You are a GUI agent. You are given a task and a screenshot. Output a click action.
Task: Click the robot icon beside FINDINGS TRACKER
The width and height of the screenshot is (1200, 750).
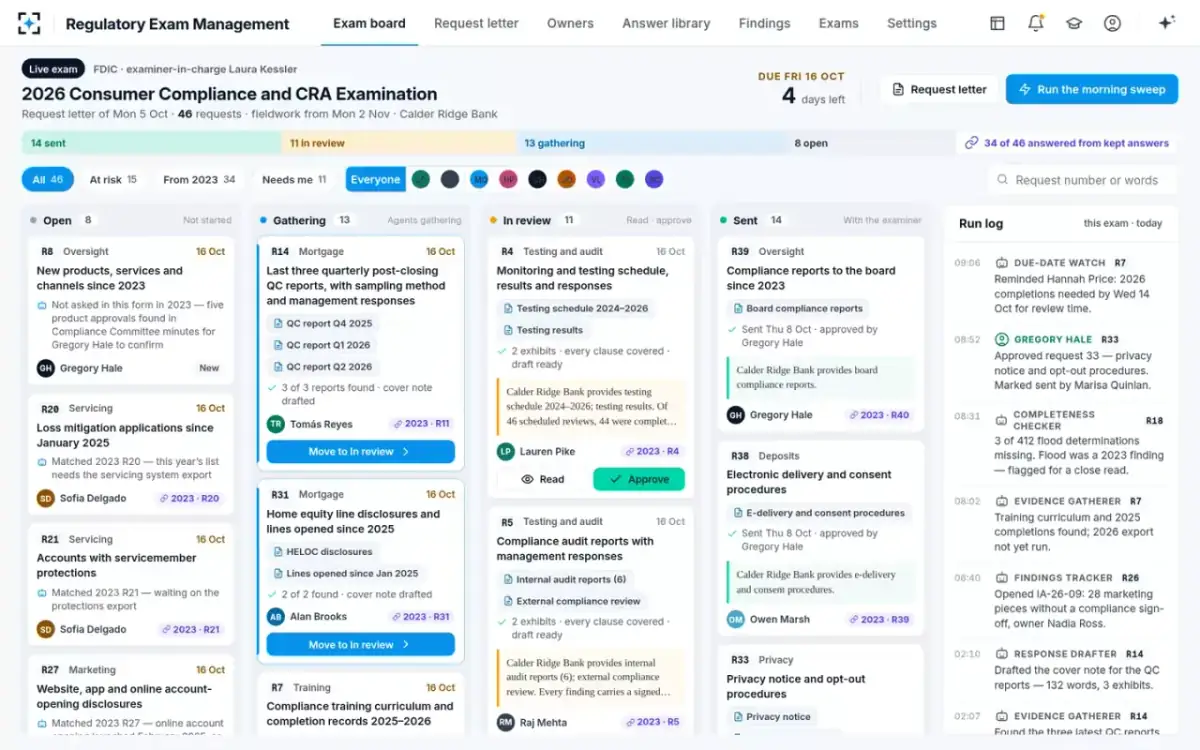pyautogui.click(x=1001, y=577)
